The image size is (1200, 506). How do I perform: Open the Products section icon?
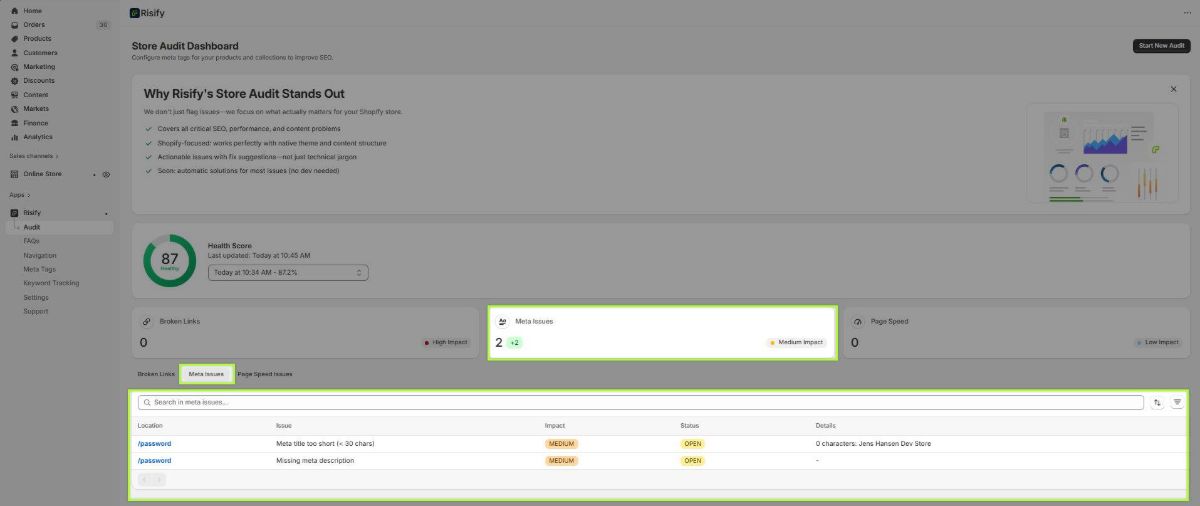coord(15,38)
